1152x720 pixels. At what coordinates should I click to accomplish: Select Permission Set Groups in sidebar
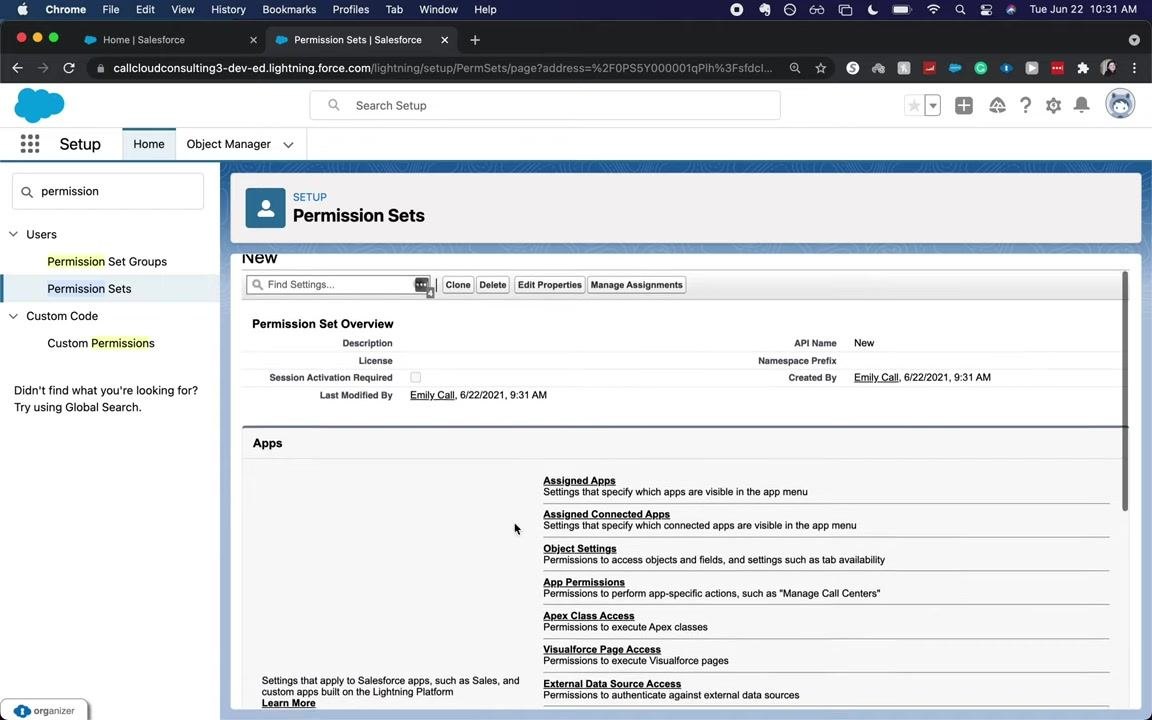coord(107,262)
